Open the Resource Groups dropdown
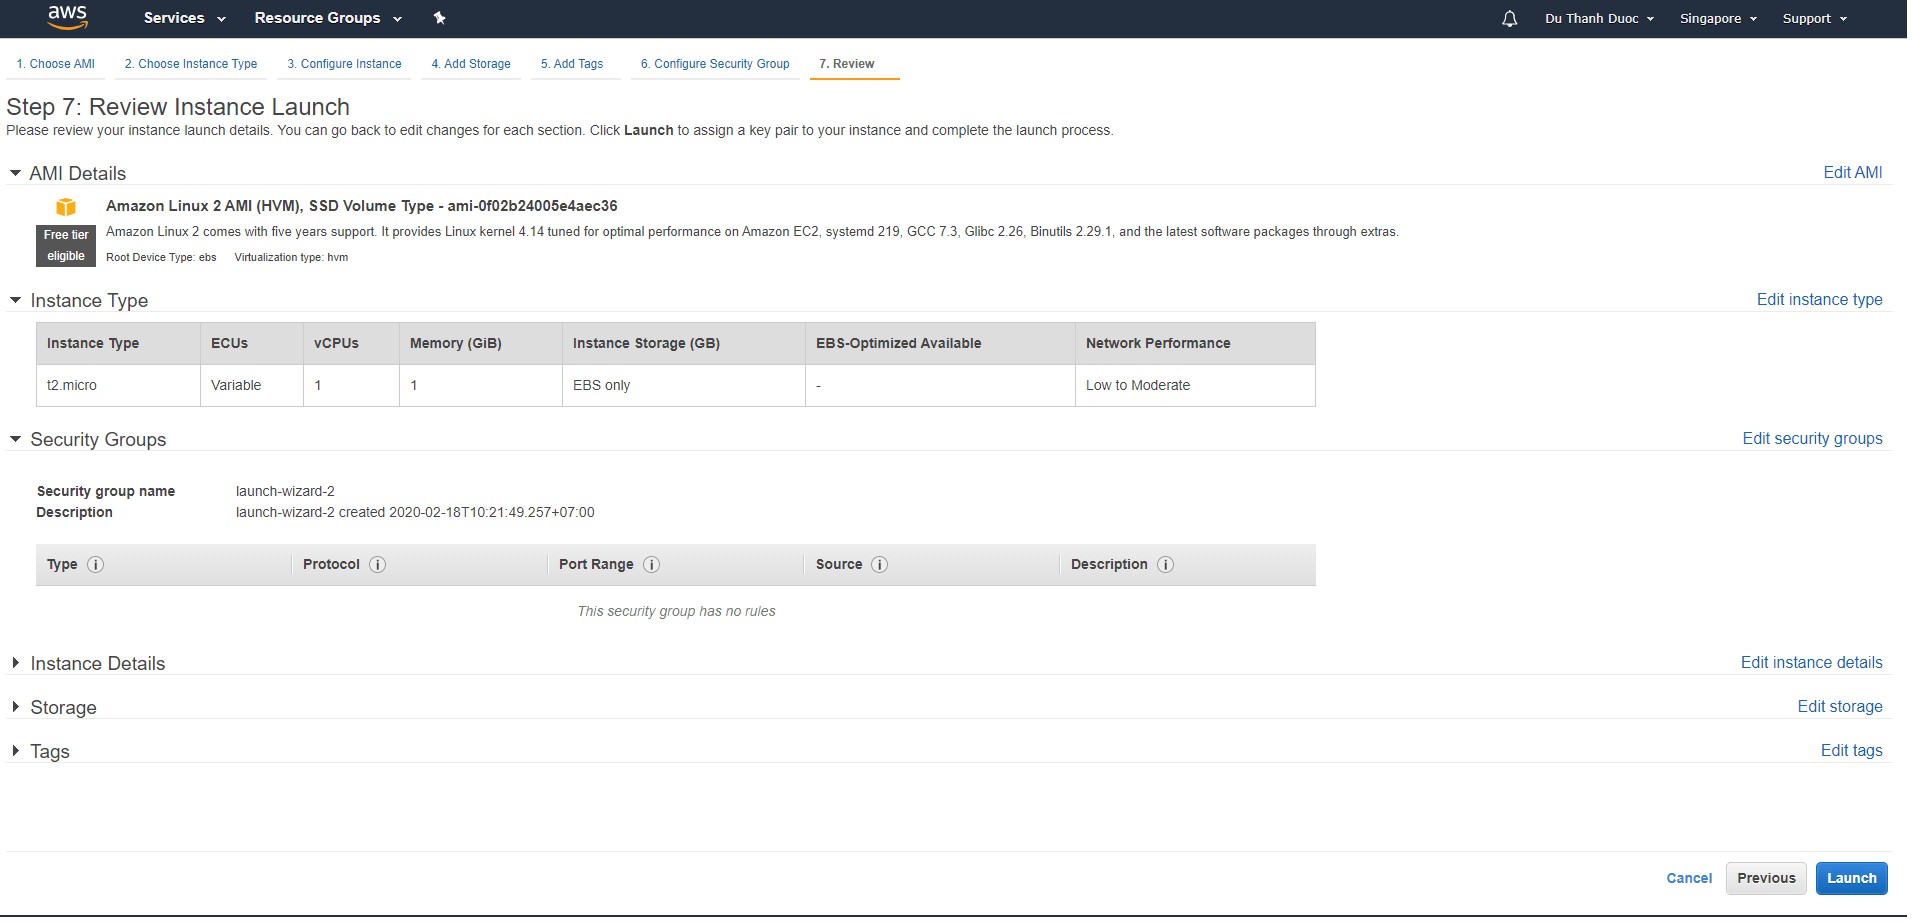 tap(328, 18)
